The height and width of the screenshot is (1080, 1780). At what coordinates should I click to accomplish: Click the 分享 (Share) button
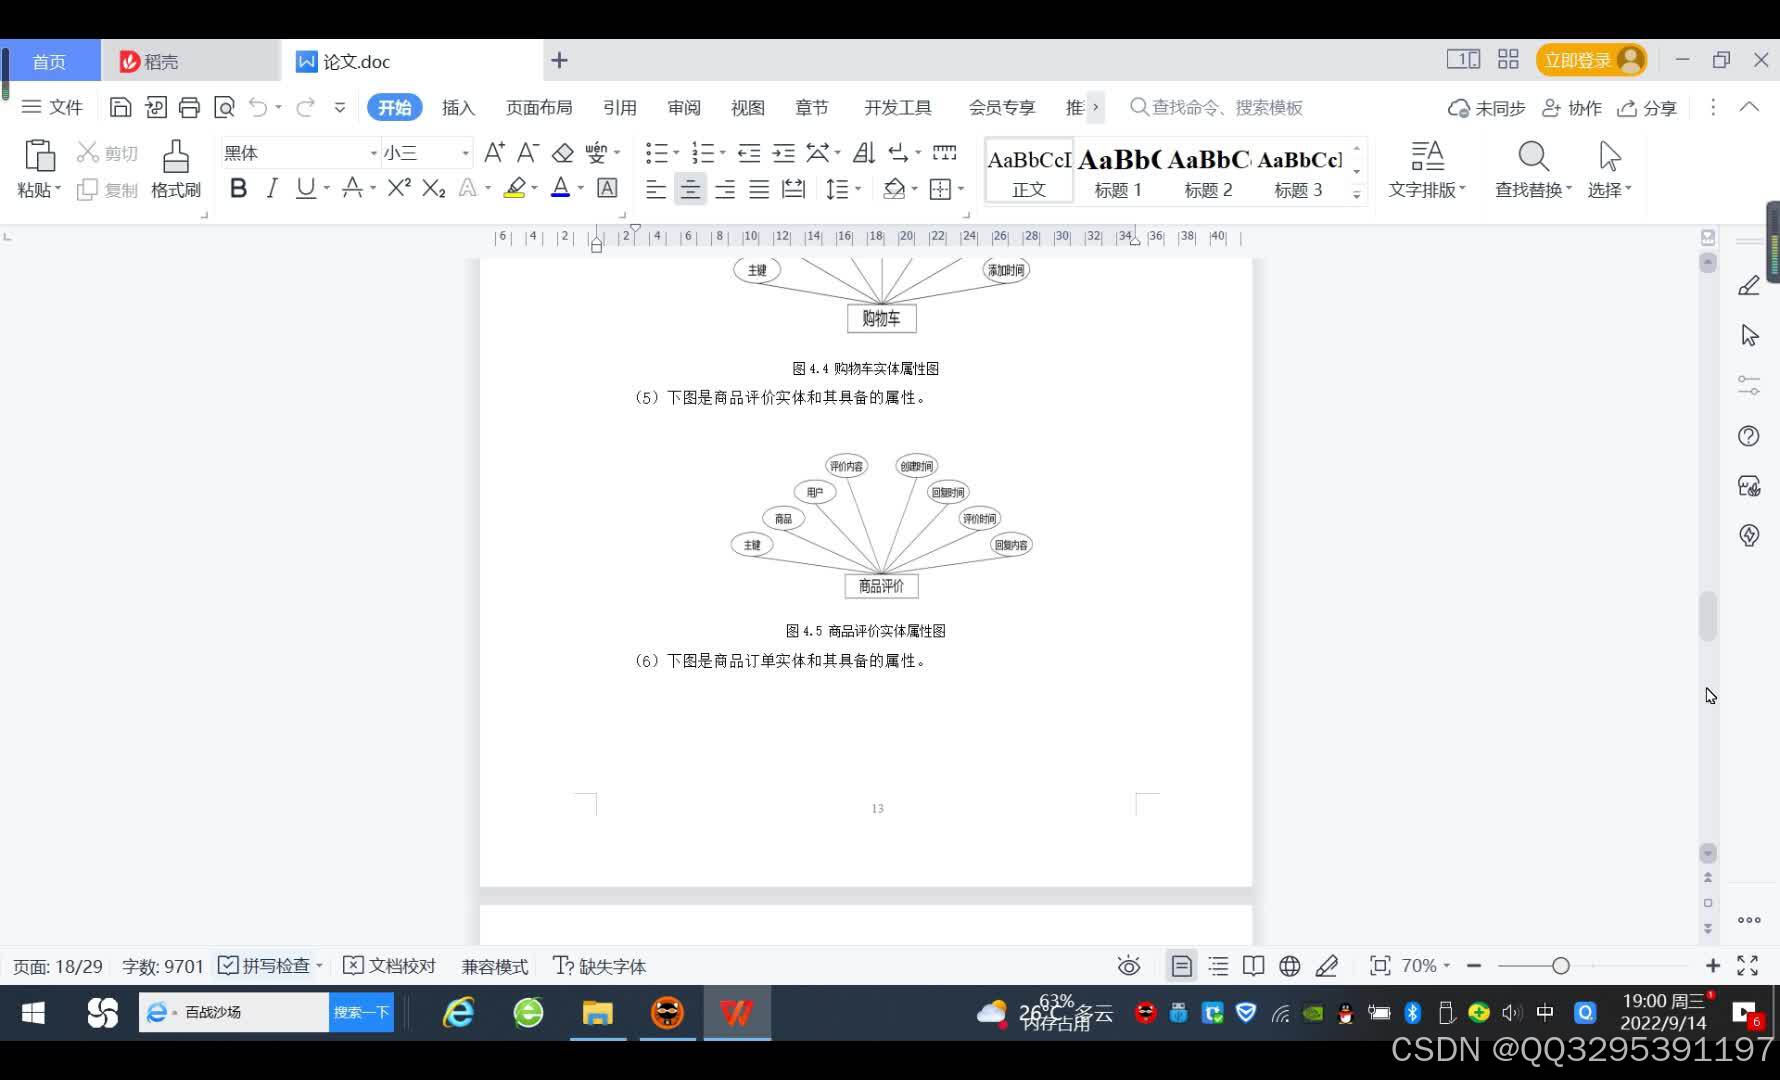coord(1647,108)
